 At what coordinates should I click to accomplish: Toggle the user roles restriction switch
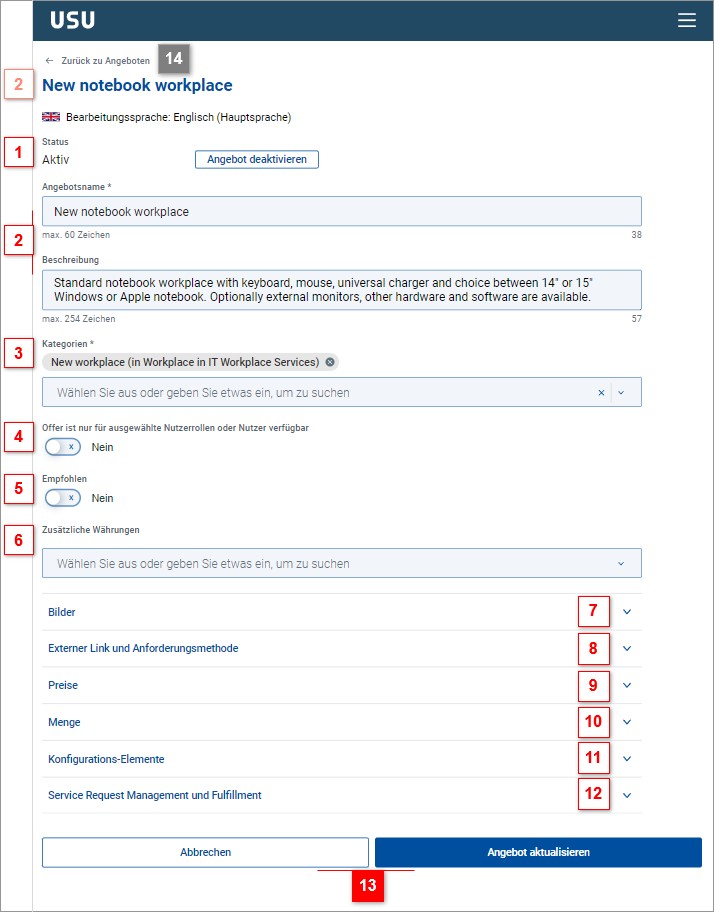click(x=63, y=447)
